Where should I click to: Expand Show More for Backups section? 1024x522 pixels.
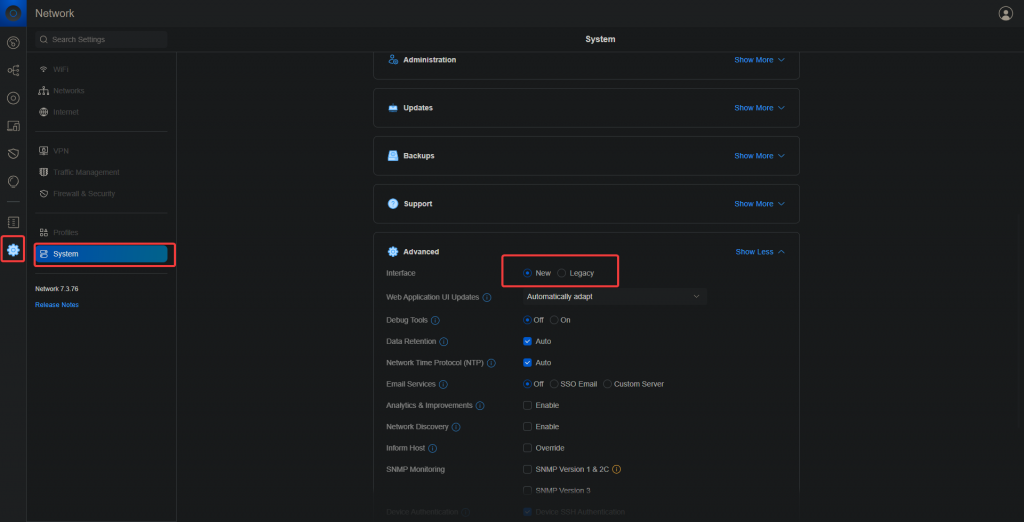[759, 156]
